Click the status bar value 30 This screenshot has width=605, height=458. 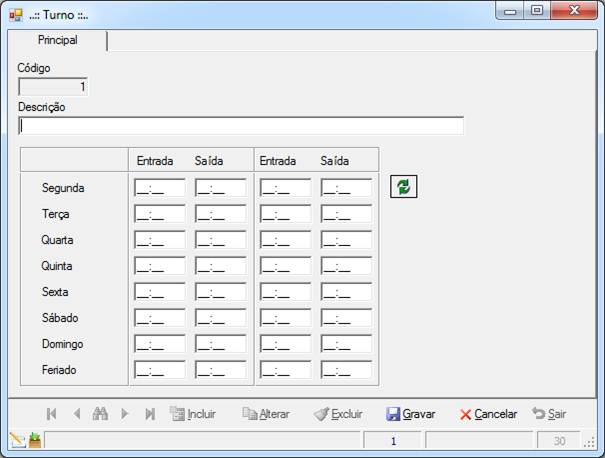(x=559, y=441)
